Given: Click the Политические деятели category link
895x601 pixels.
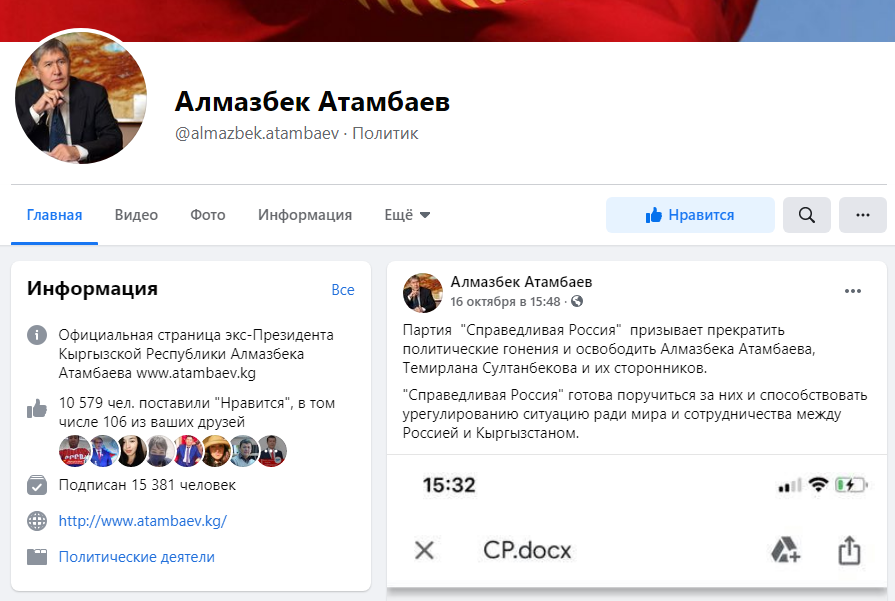Looking at the screenshot, I should tap(136, 557).
